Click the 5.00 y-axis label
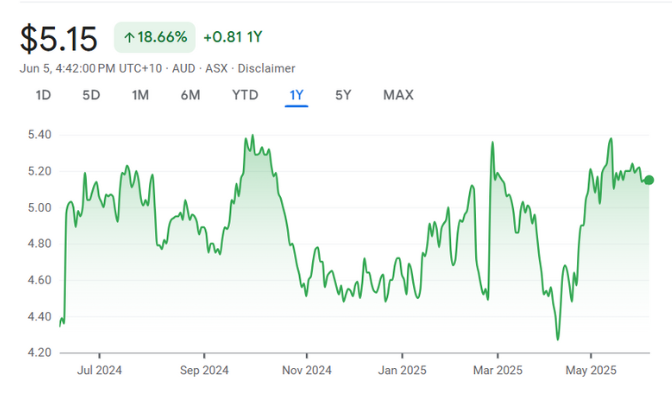Image resolution: width=672 pixels, height=400 pixels. [x=39, y=208]
